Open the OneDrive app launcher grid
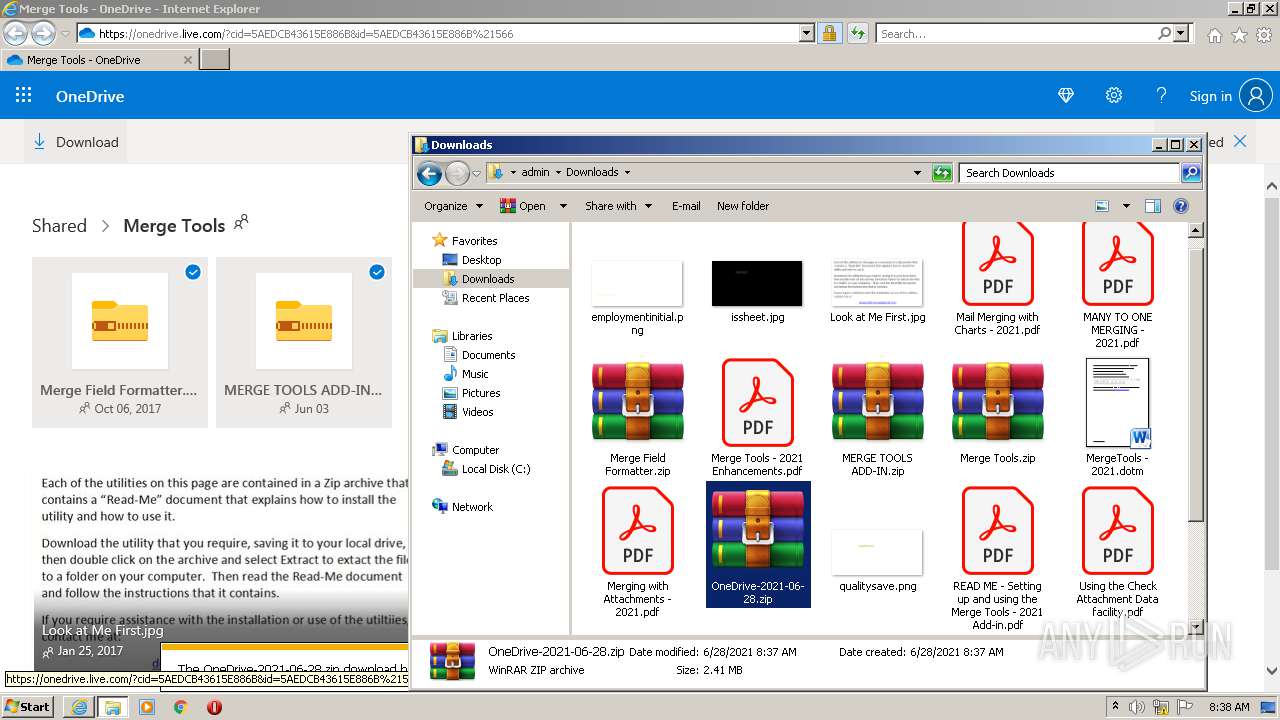The image size is (1280, 720). click(x=24, y=96)
